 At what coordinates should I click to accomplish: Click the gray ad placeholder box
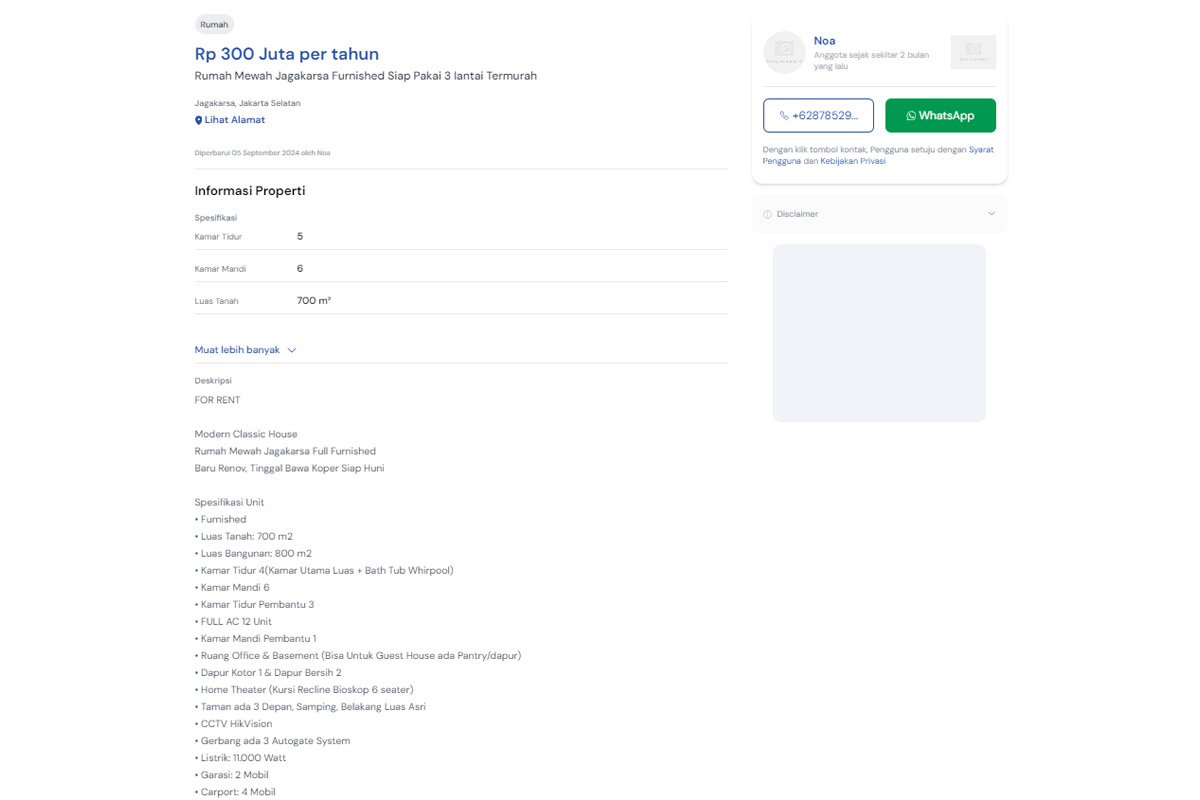(x=879, y=333)
